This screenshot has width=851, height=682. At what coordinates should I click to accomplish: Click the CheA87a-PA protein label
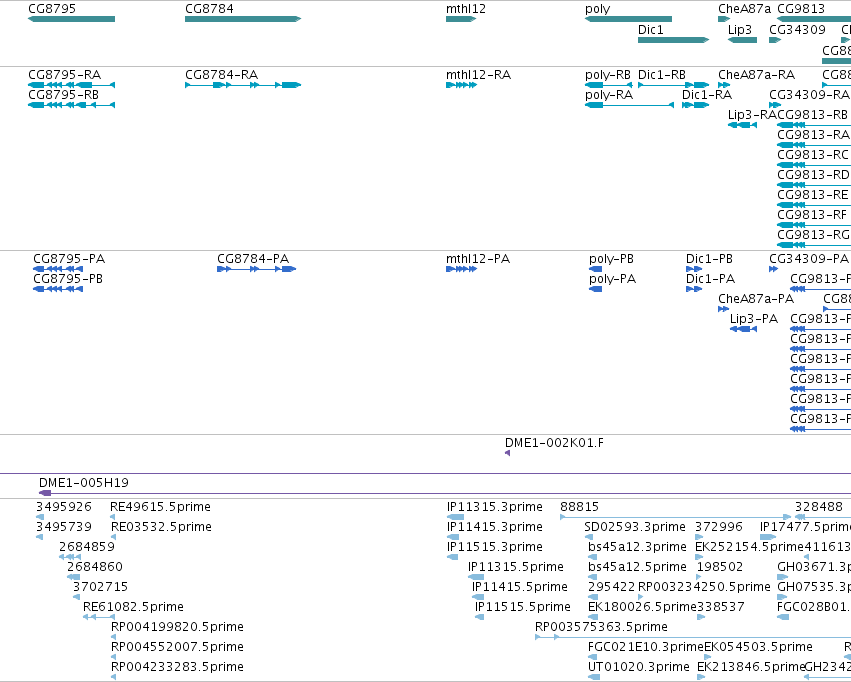tap(755, 299)
